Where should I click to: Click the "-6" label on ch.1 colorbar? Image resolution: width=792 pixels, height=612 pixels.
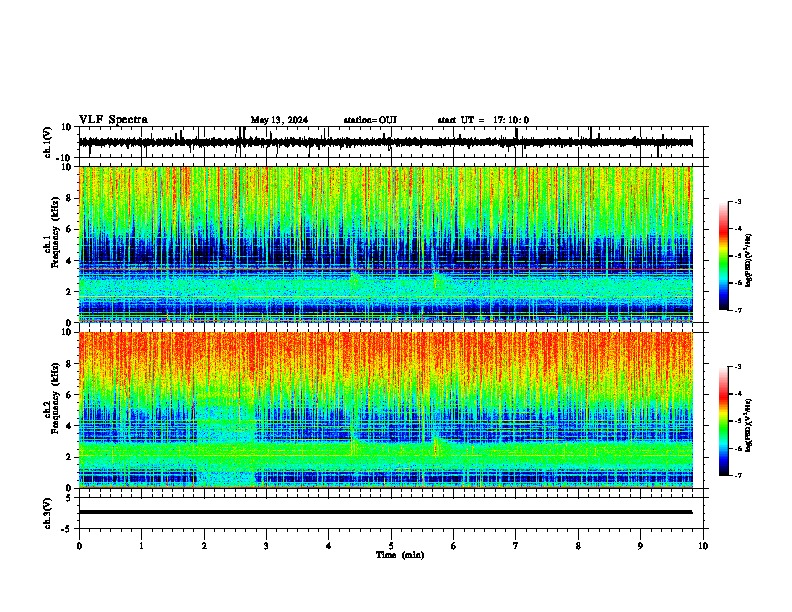click(x=737, y=283)
